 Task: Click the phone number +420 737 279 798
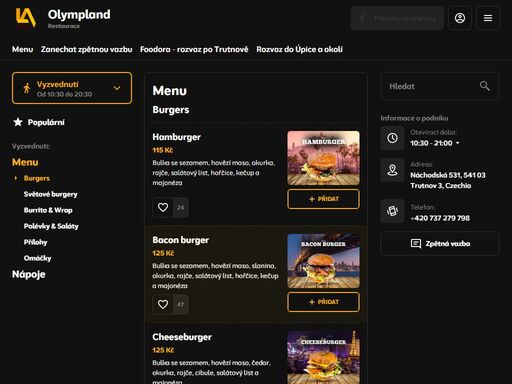(x=440, y=218)
